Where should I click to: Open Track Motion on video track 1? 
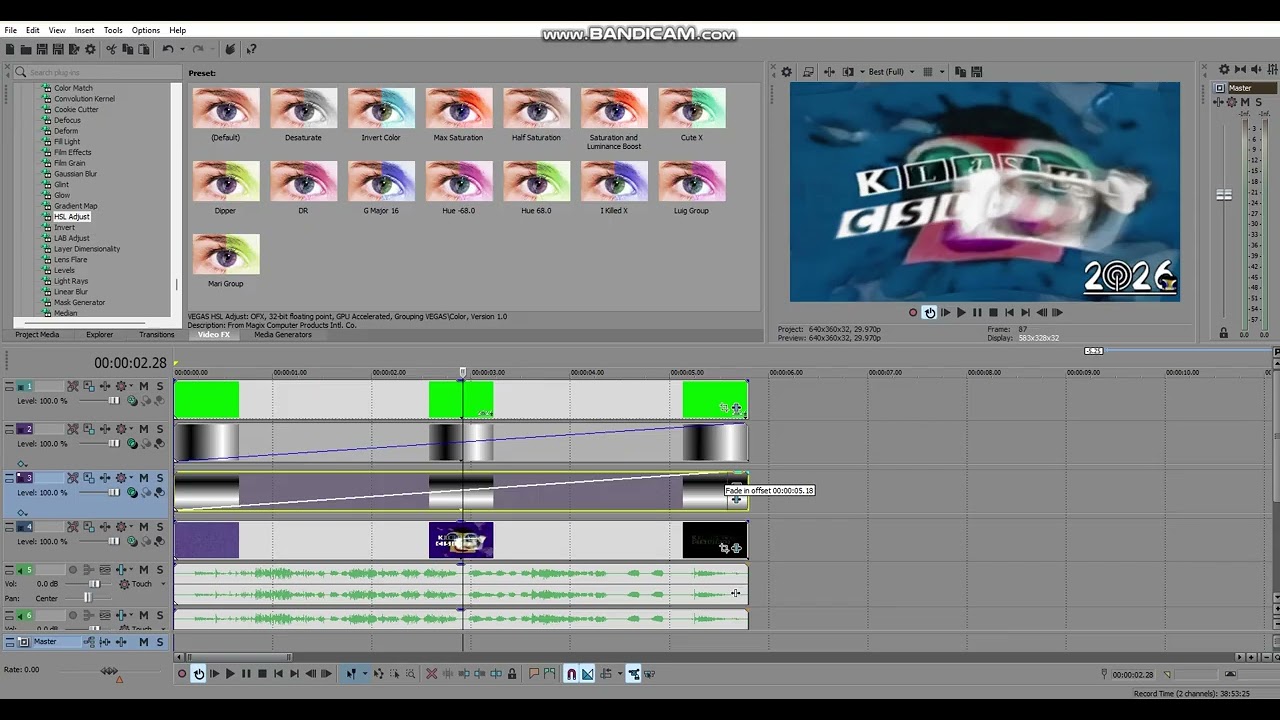coord(89,386)
